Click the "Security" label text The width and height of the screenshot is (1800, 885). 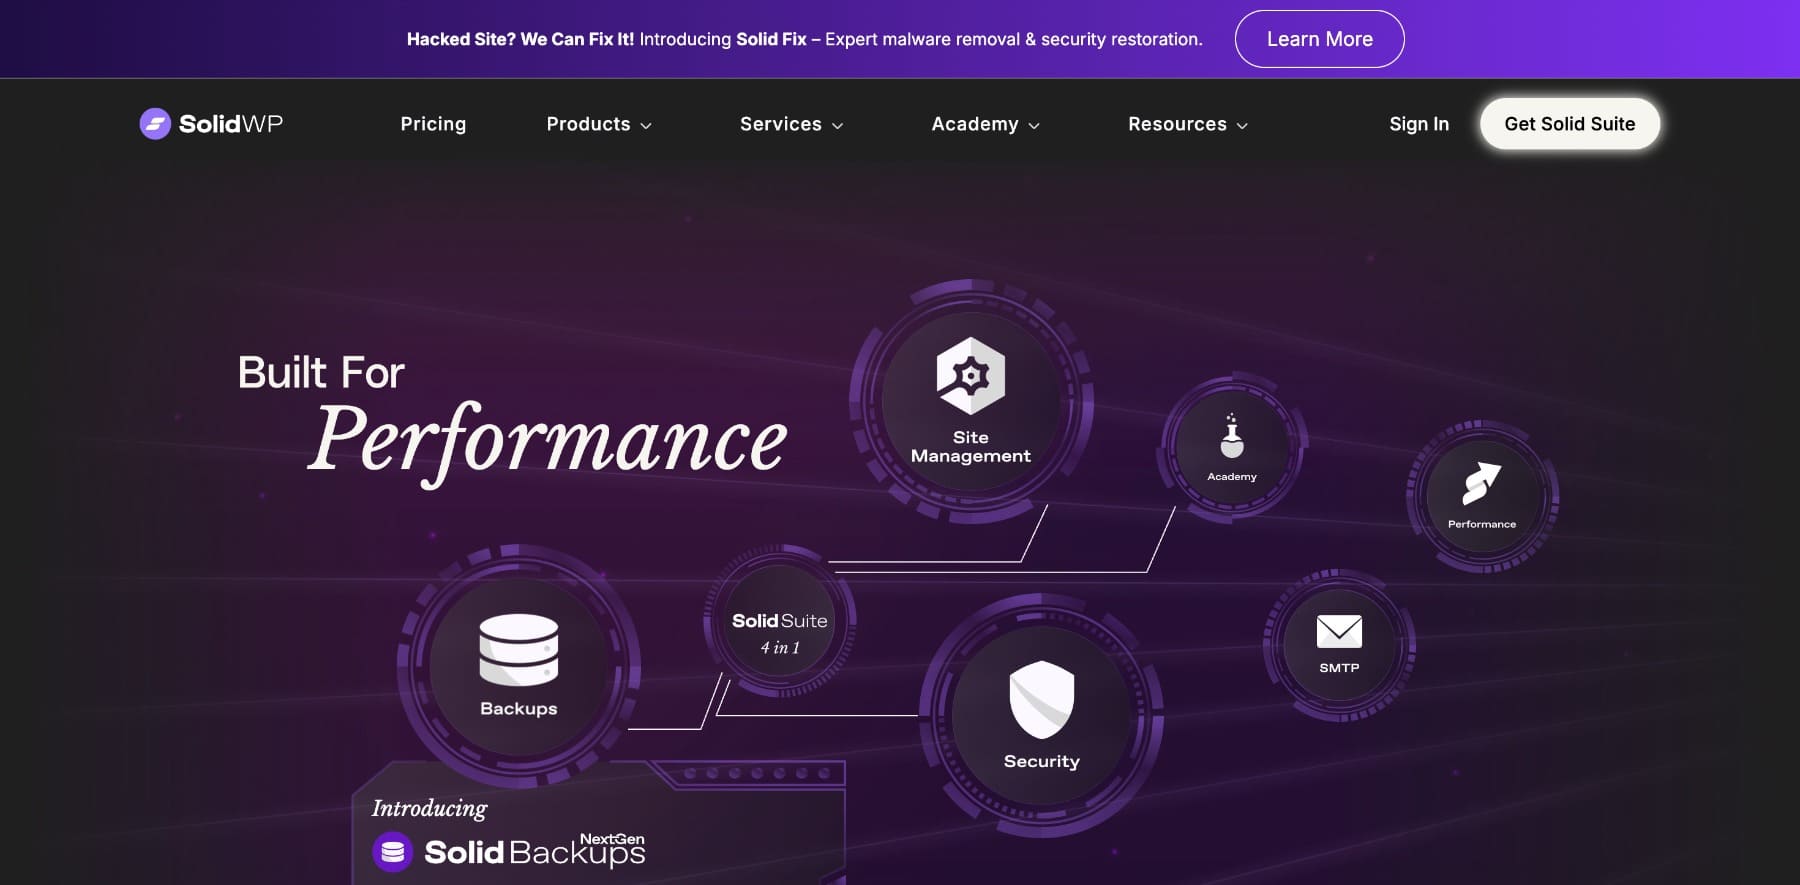click(1042, 761)
